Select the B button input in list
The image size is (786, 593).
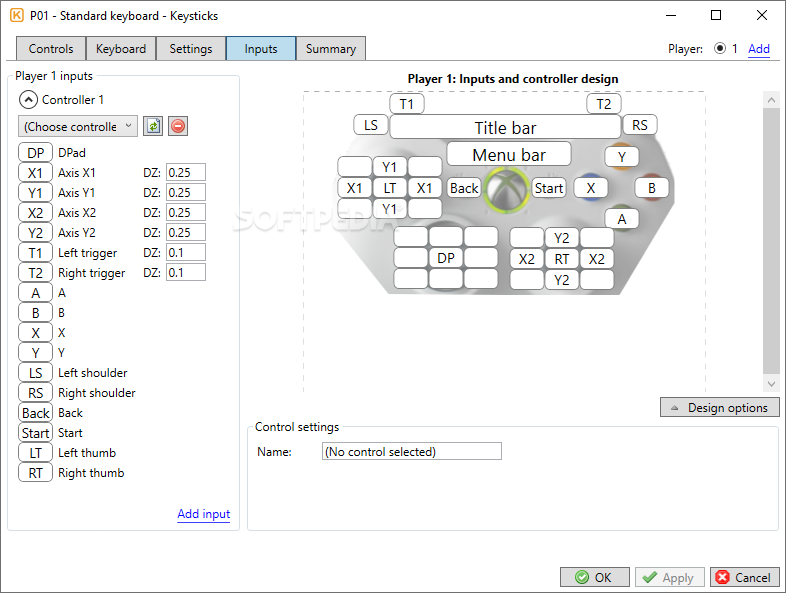(x=36, y=313)
